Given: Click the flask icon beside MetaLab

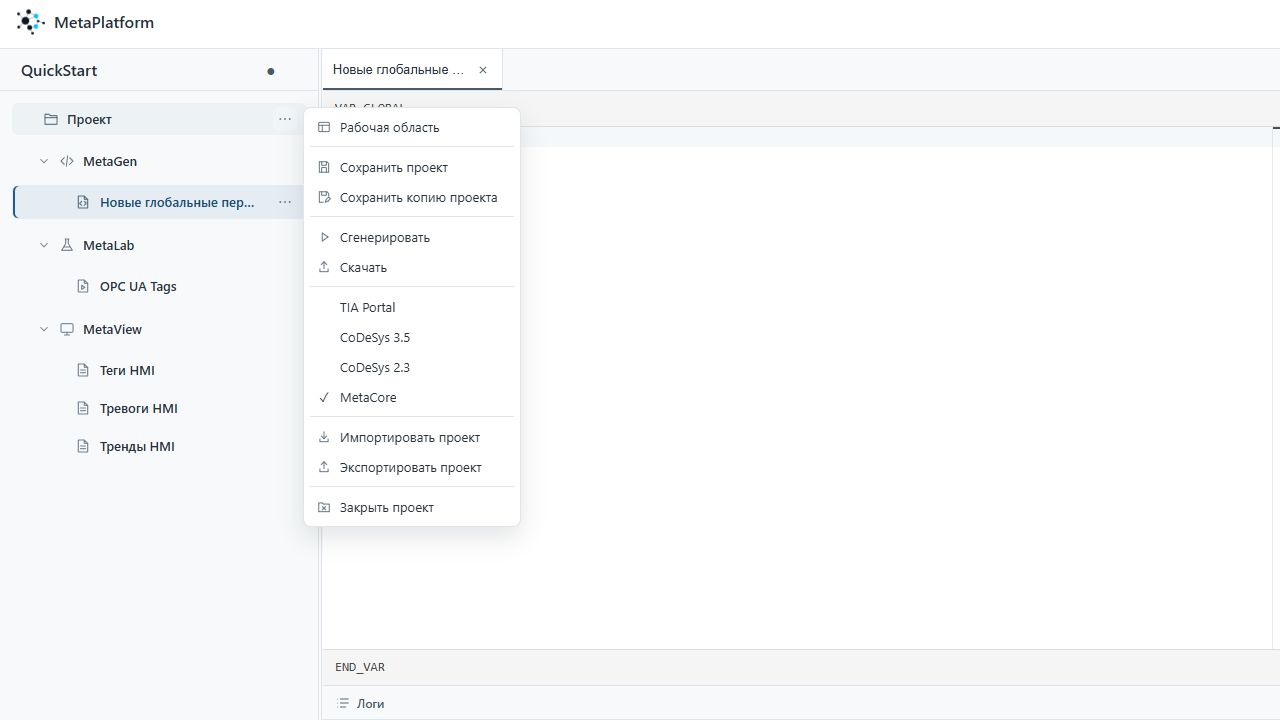Looking at the screenshot, I should pos(67,245).
